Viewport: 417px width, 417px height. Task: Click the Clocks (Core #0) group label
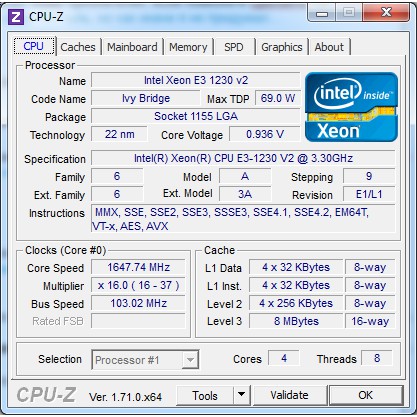(x=66, y=250)
